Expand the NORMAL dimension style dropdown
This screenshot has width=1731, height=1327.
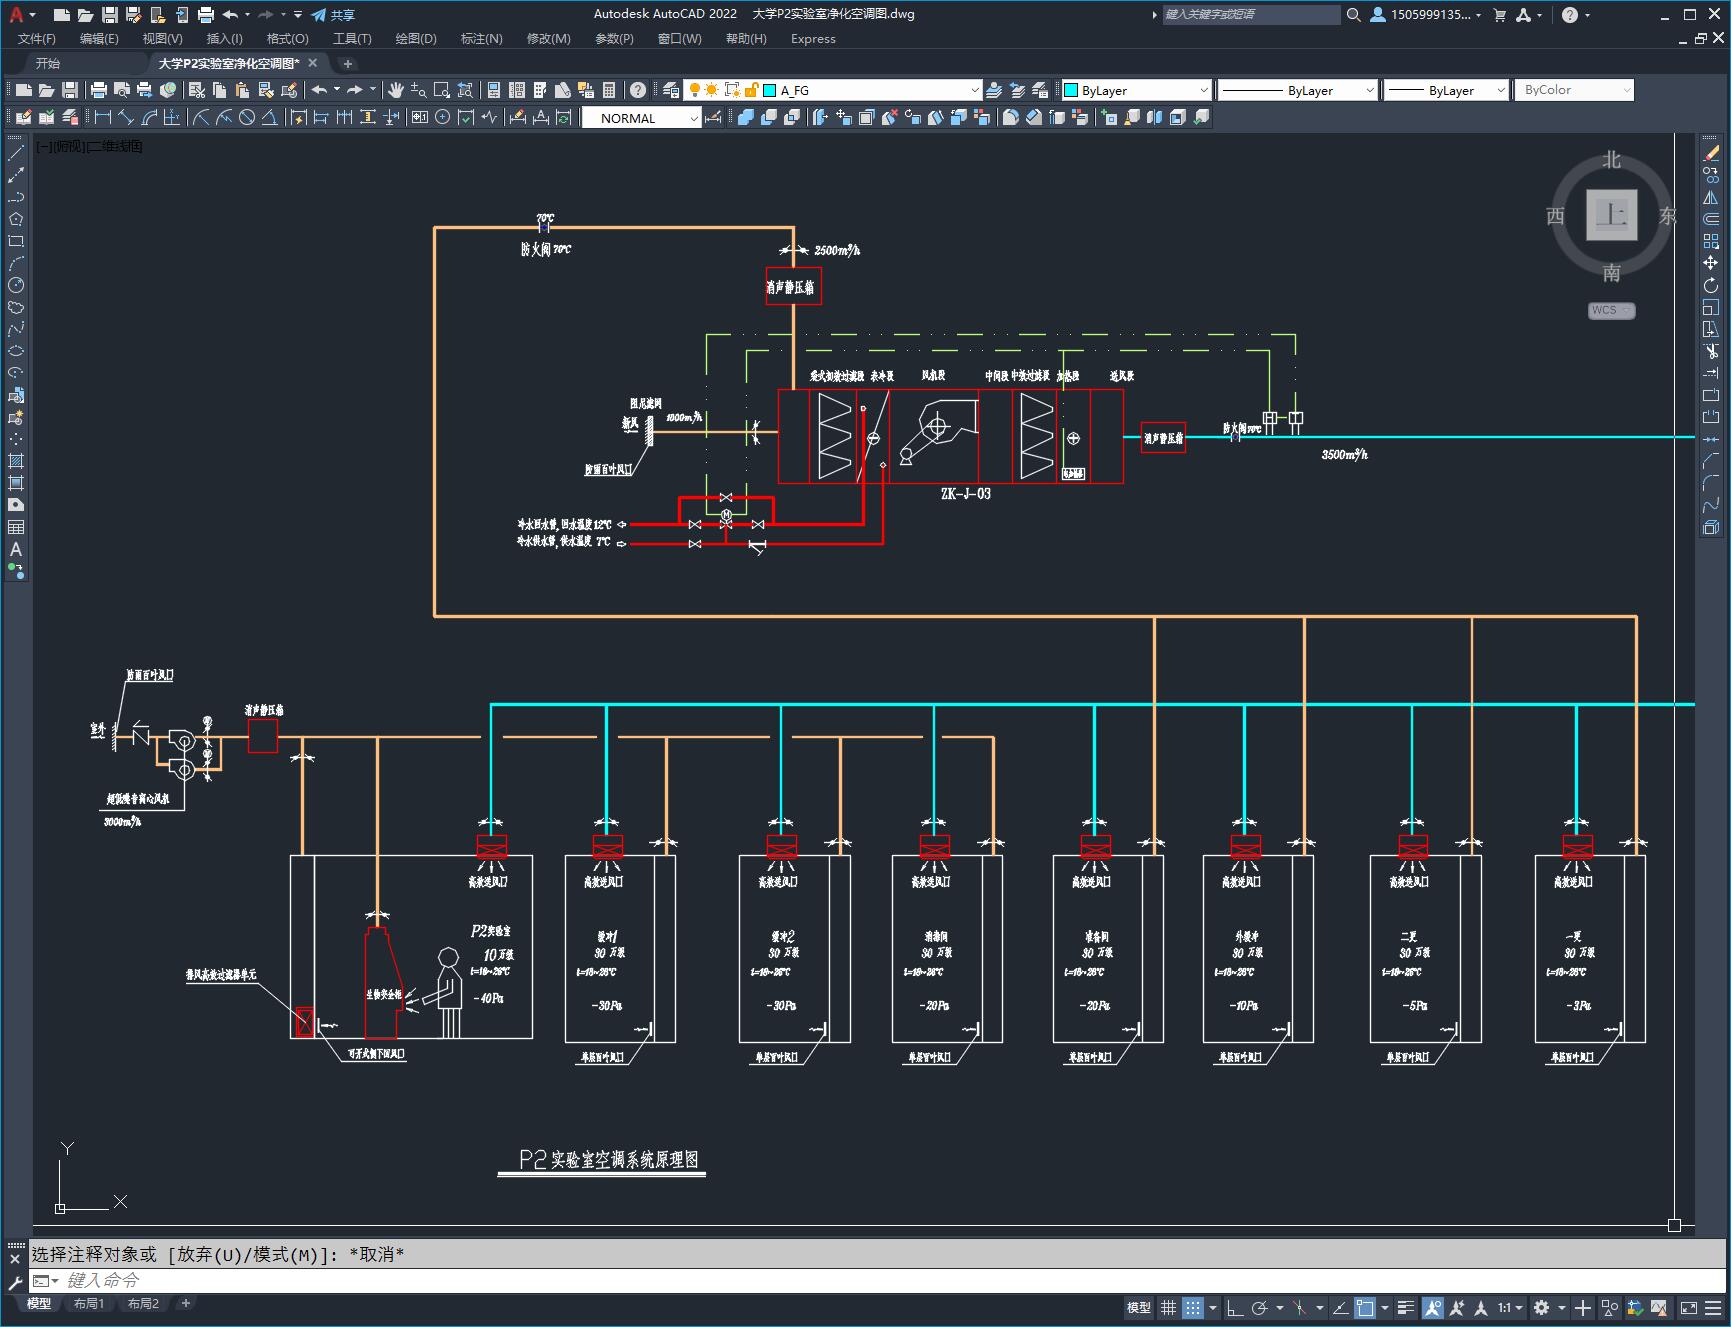[642, 118]
